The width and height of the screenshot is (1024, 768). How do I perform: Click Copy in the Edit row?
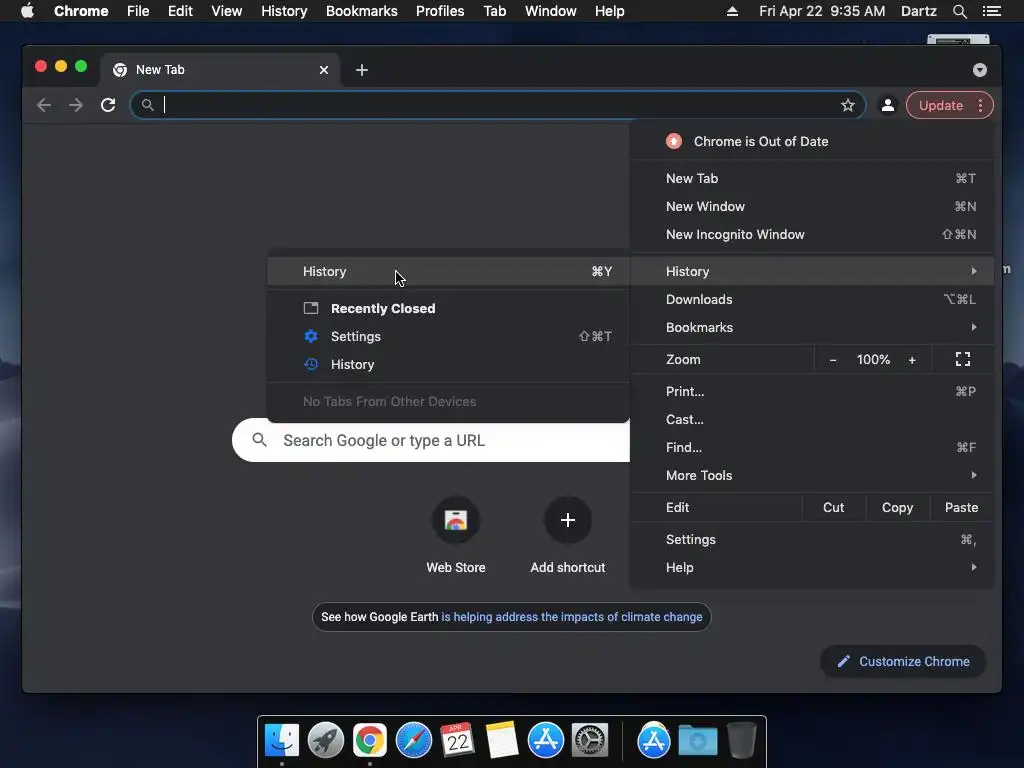point(897,507)
